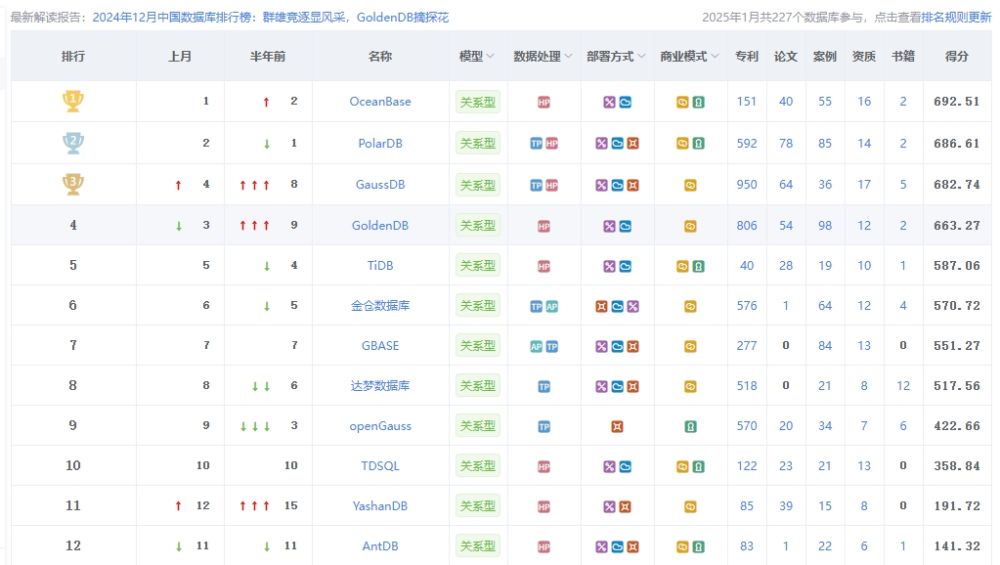Image resolution: width=1000 pixels, height=565 pixels.
Task: Click the 论文 column header
Action: [786, 56]
